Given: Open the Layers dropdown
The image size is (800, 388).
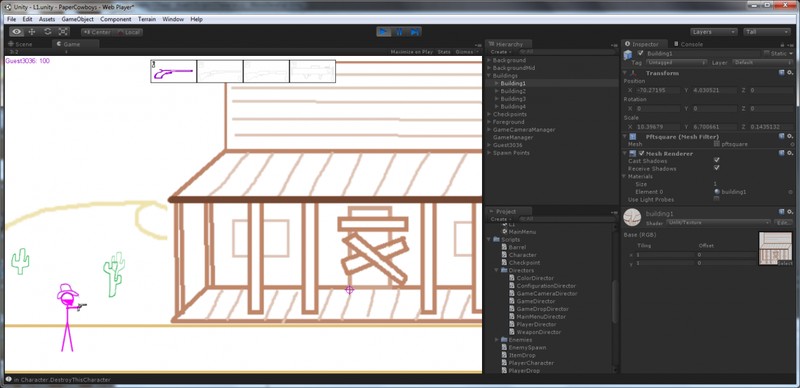Looking at the screenshot, I should coord(713,32).
